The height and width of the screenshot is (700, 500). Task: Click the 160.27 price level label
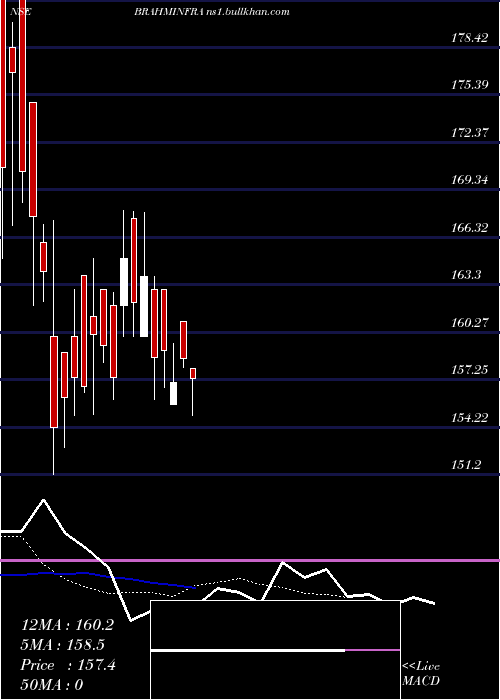coord(469,322)
